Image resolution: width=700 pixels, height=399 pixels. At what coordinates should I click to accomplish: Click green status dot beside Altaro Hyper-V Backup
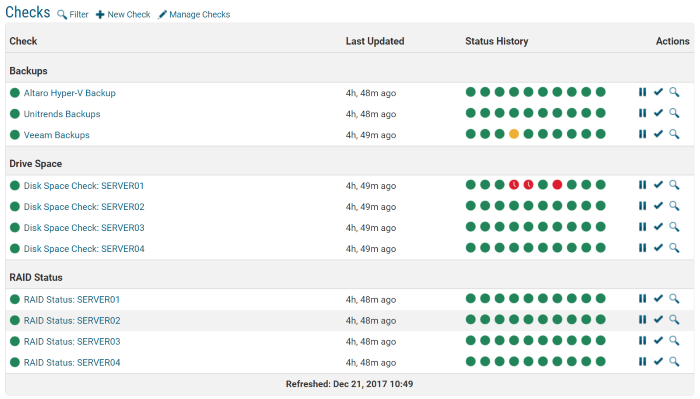(x=15, y=93)
